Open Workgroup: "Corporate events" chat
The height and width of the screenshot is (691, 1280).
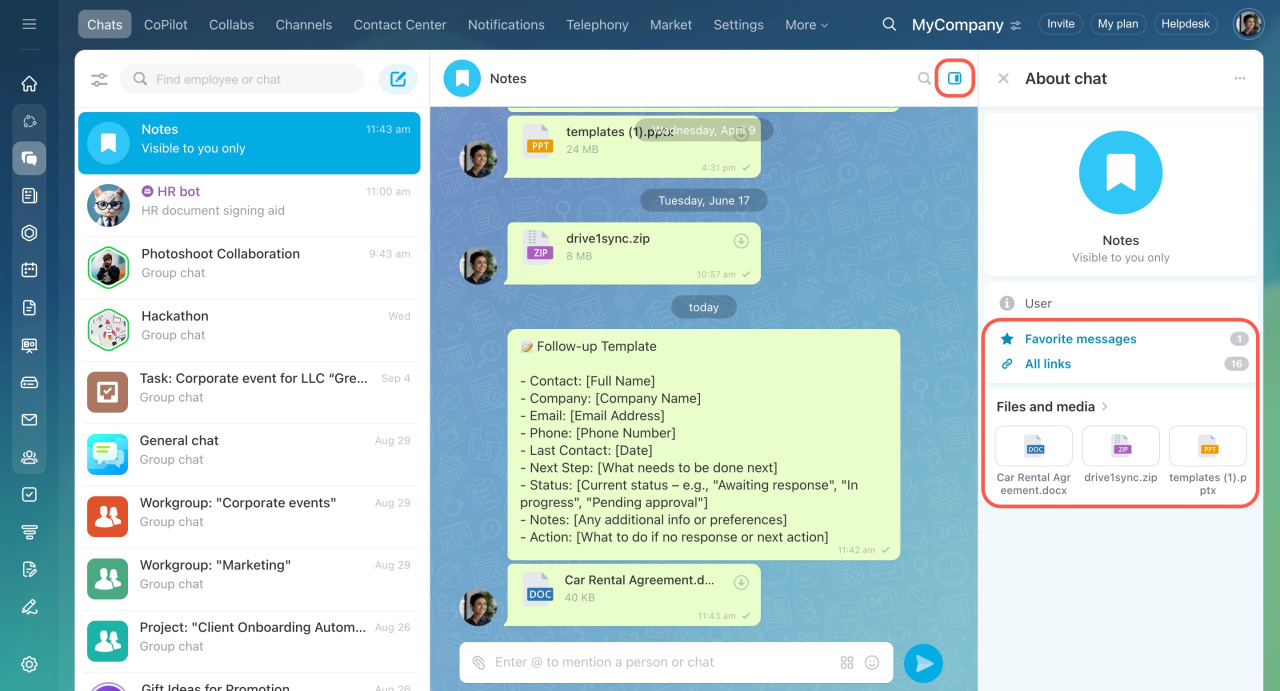pos(249,517)
